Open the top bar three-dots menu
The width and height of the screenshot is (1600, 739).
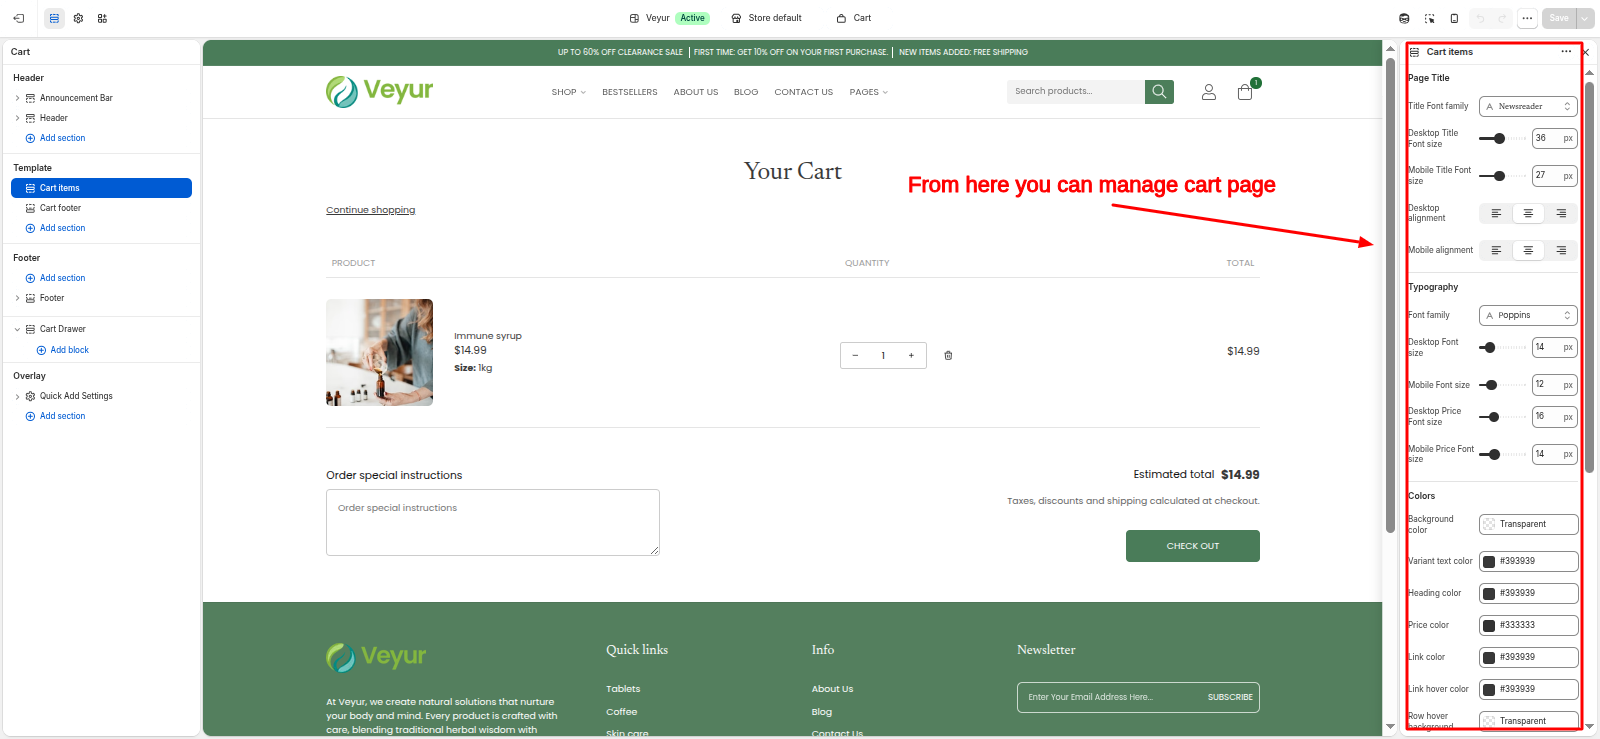point(1527,18)
